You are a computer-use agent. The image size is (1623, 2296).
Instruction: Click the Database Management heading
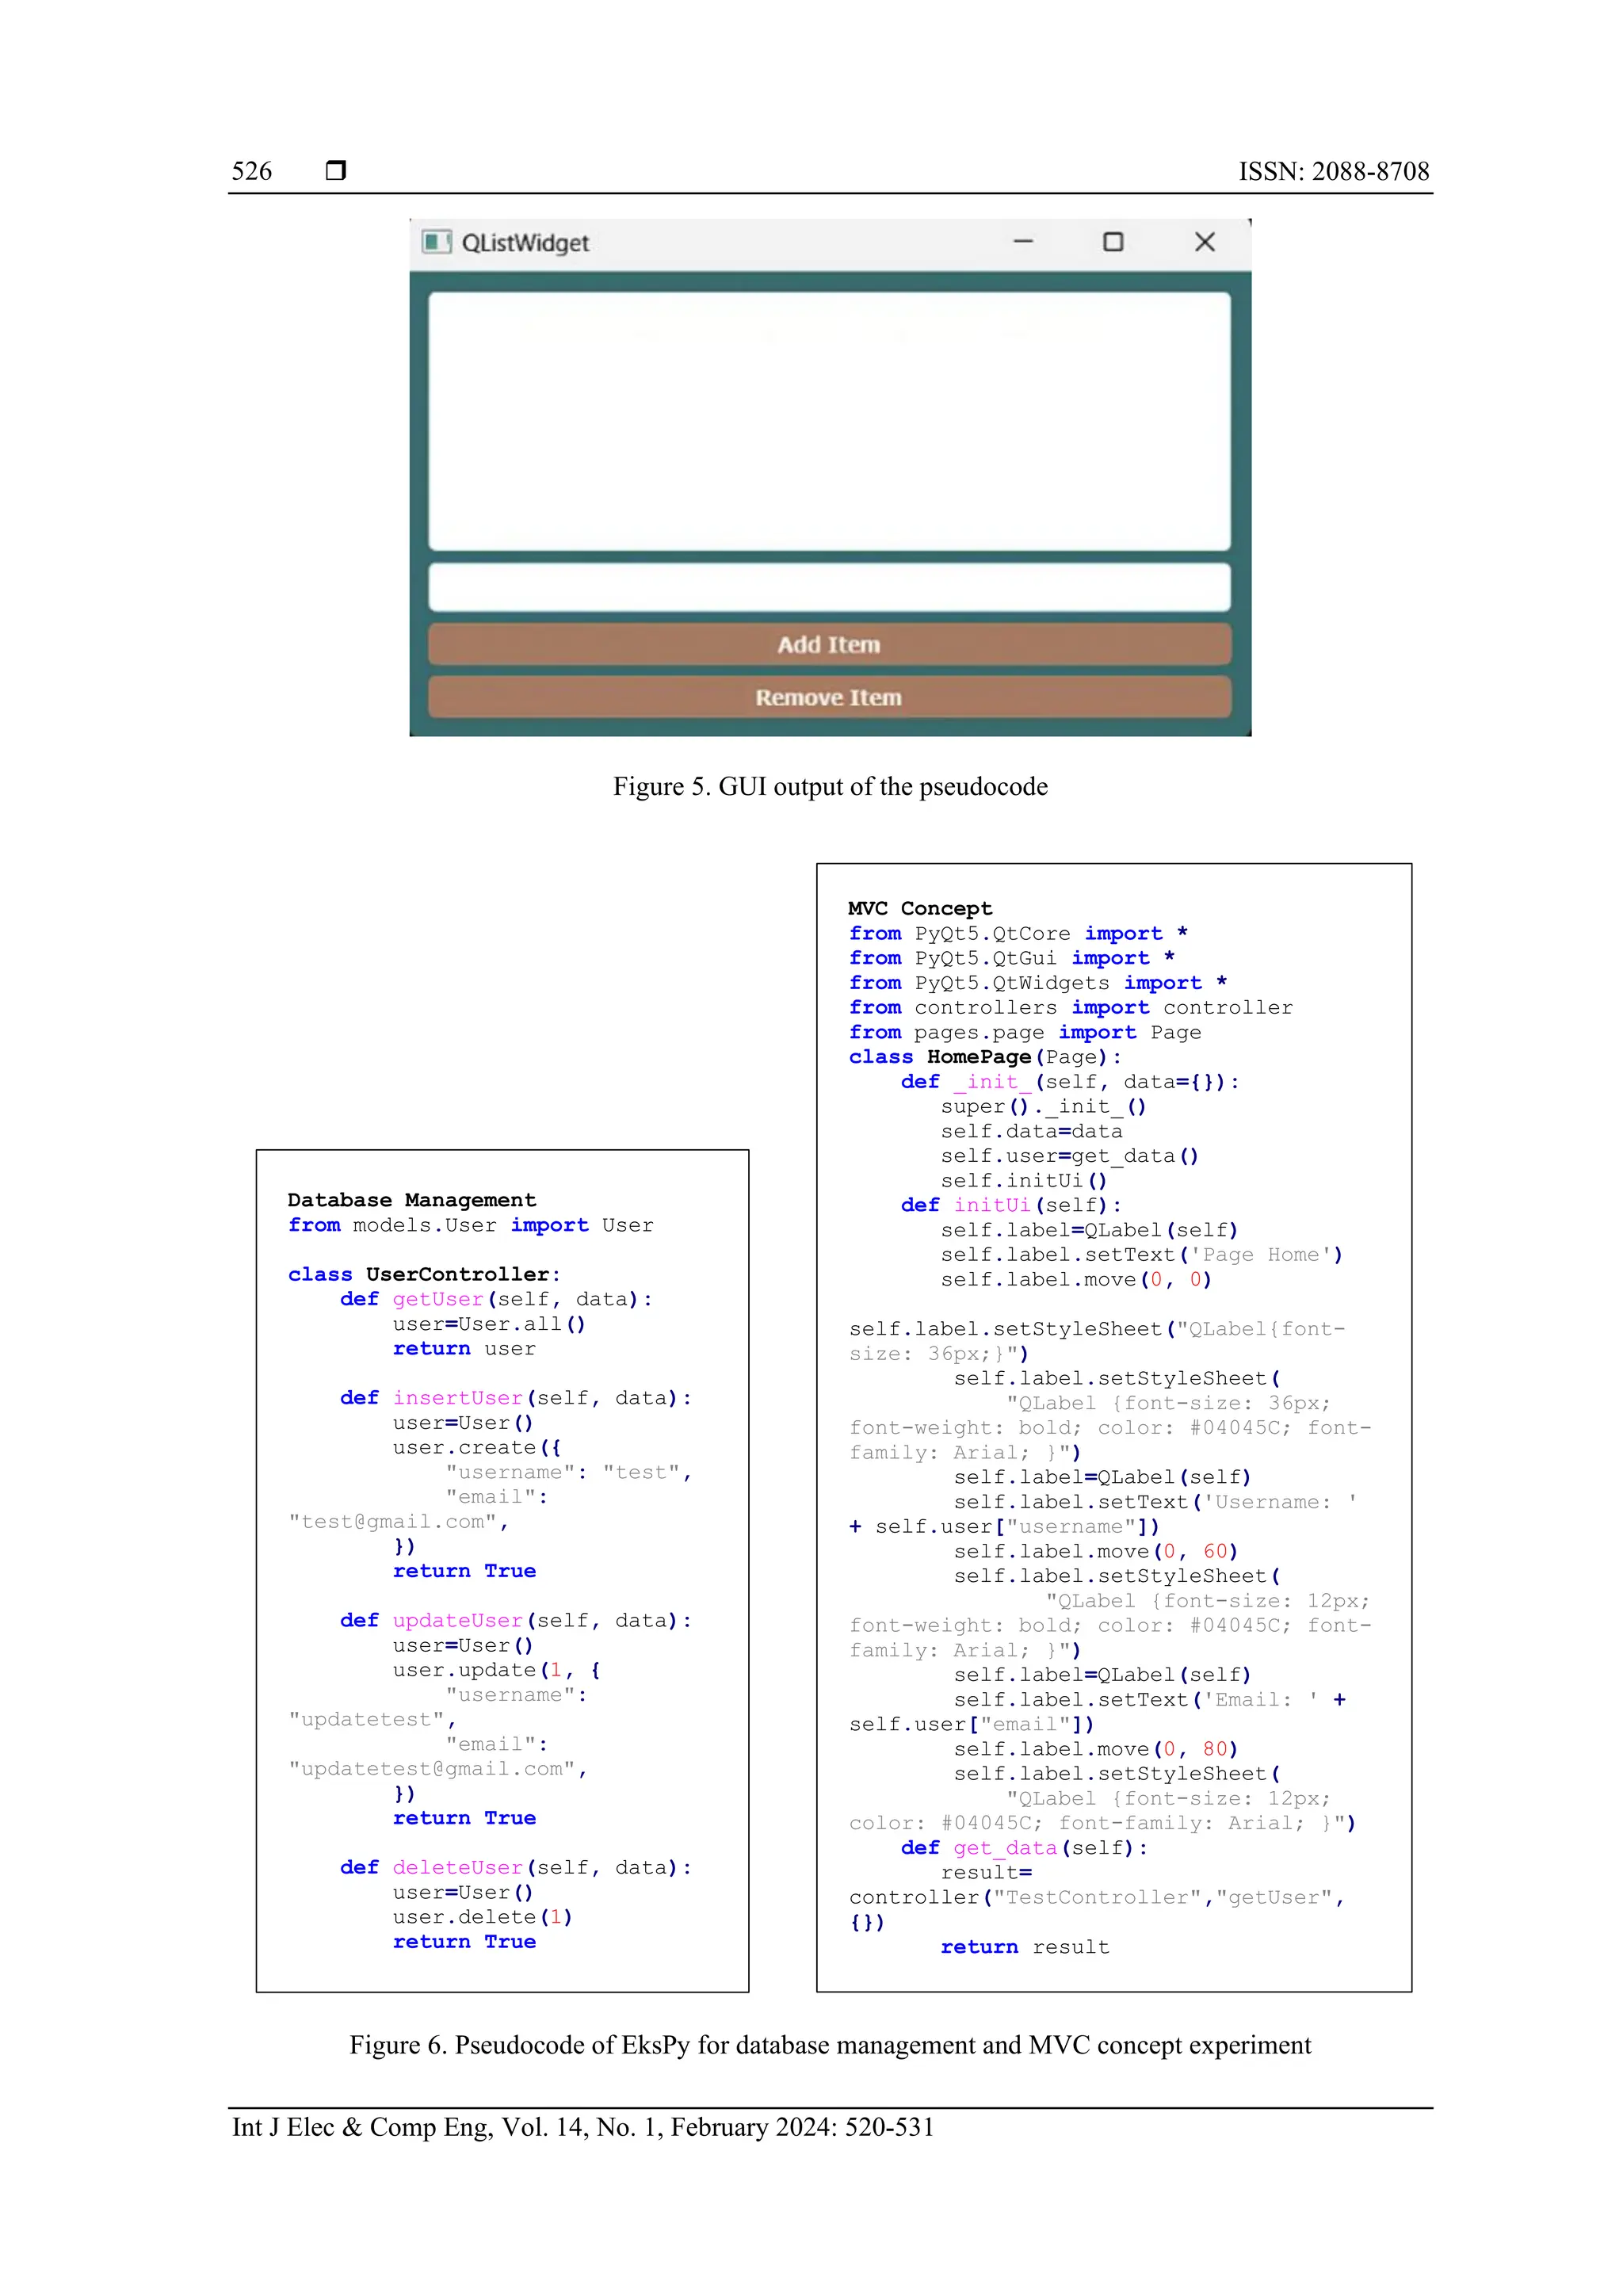pos(412,1200)
